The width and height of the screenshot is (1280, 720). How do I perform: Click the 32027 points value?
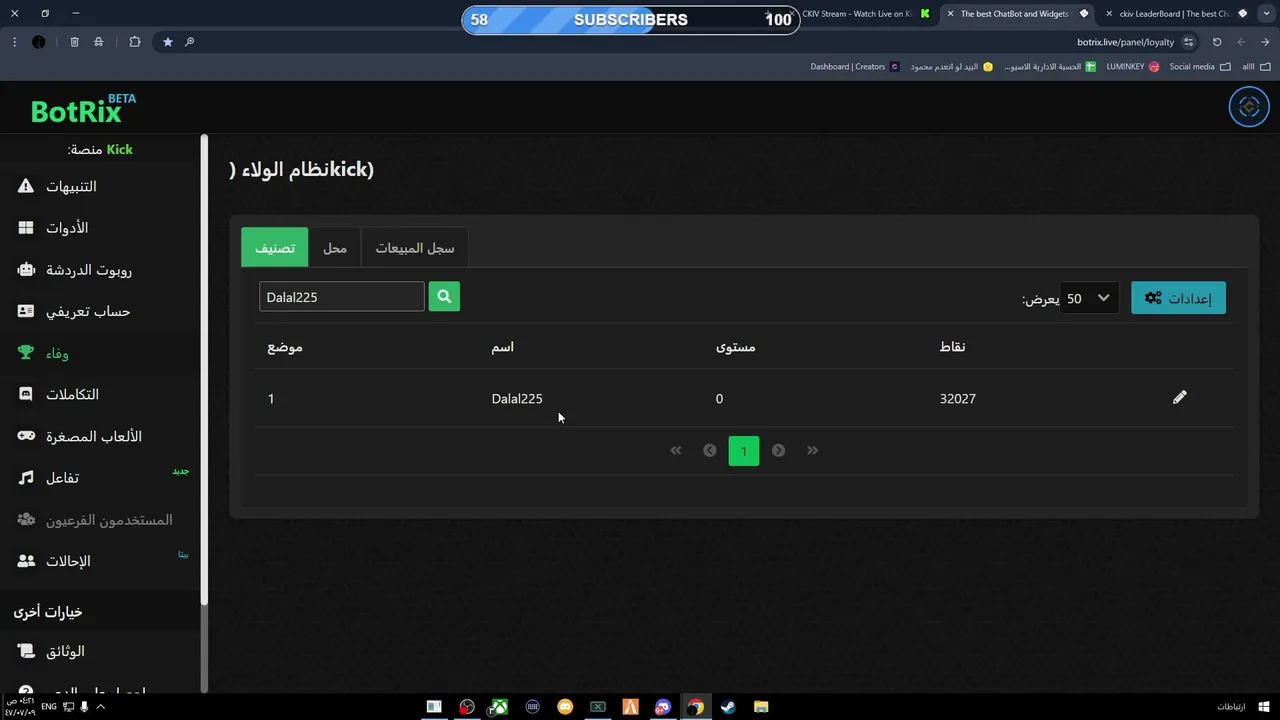[958, 398]
